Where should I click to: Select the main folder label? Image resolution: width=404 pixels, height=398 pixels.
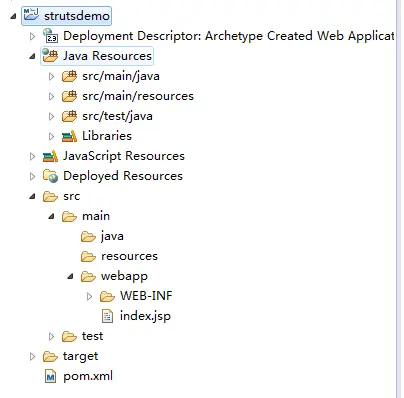[96, 216]
